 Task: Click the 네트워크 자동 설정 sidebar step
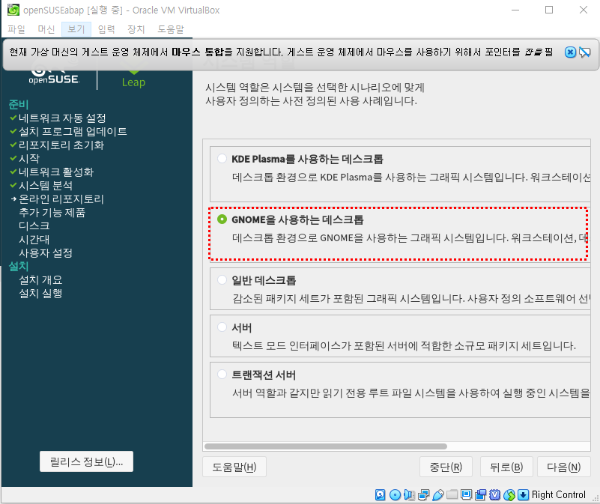click(62, 118)
